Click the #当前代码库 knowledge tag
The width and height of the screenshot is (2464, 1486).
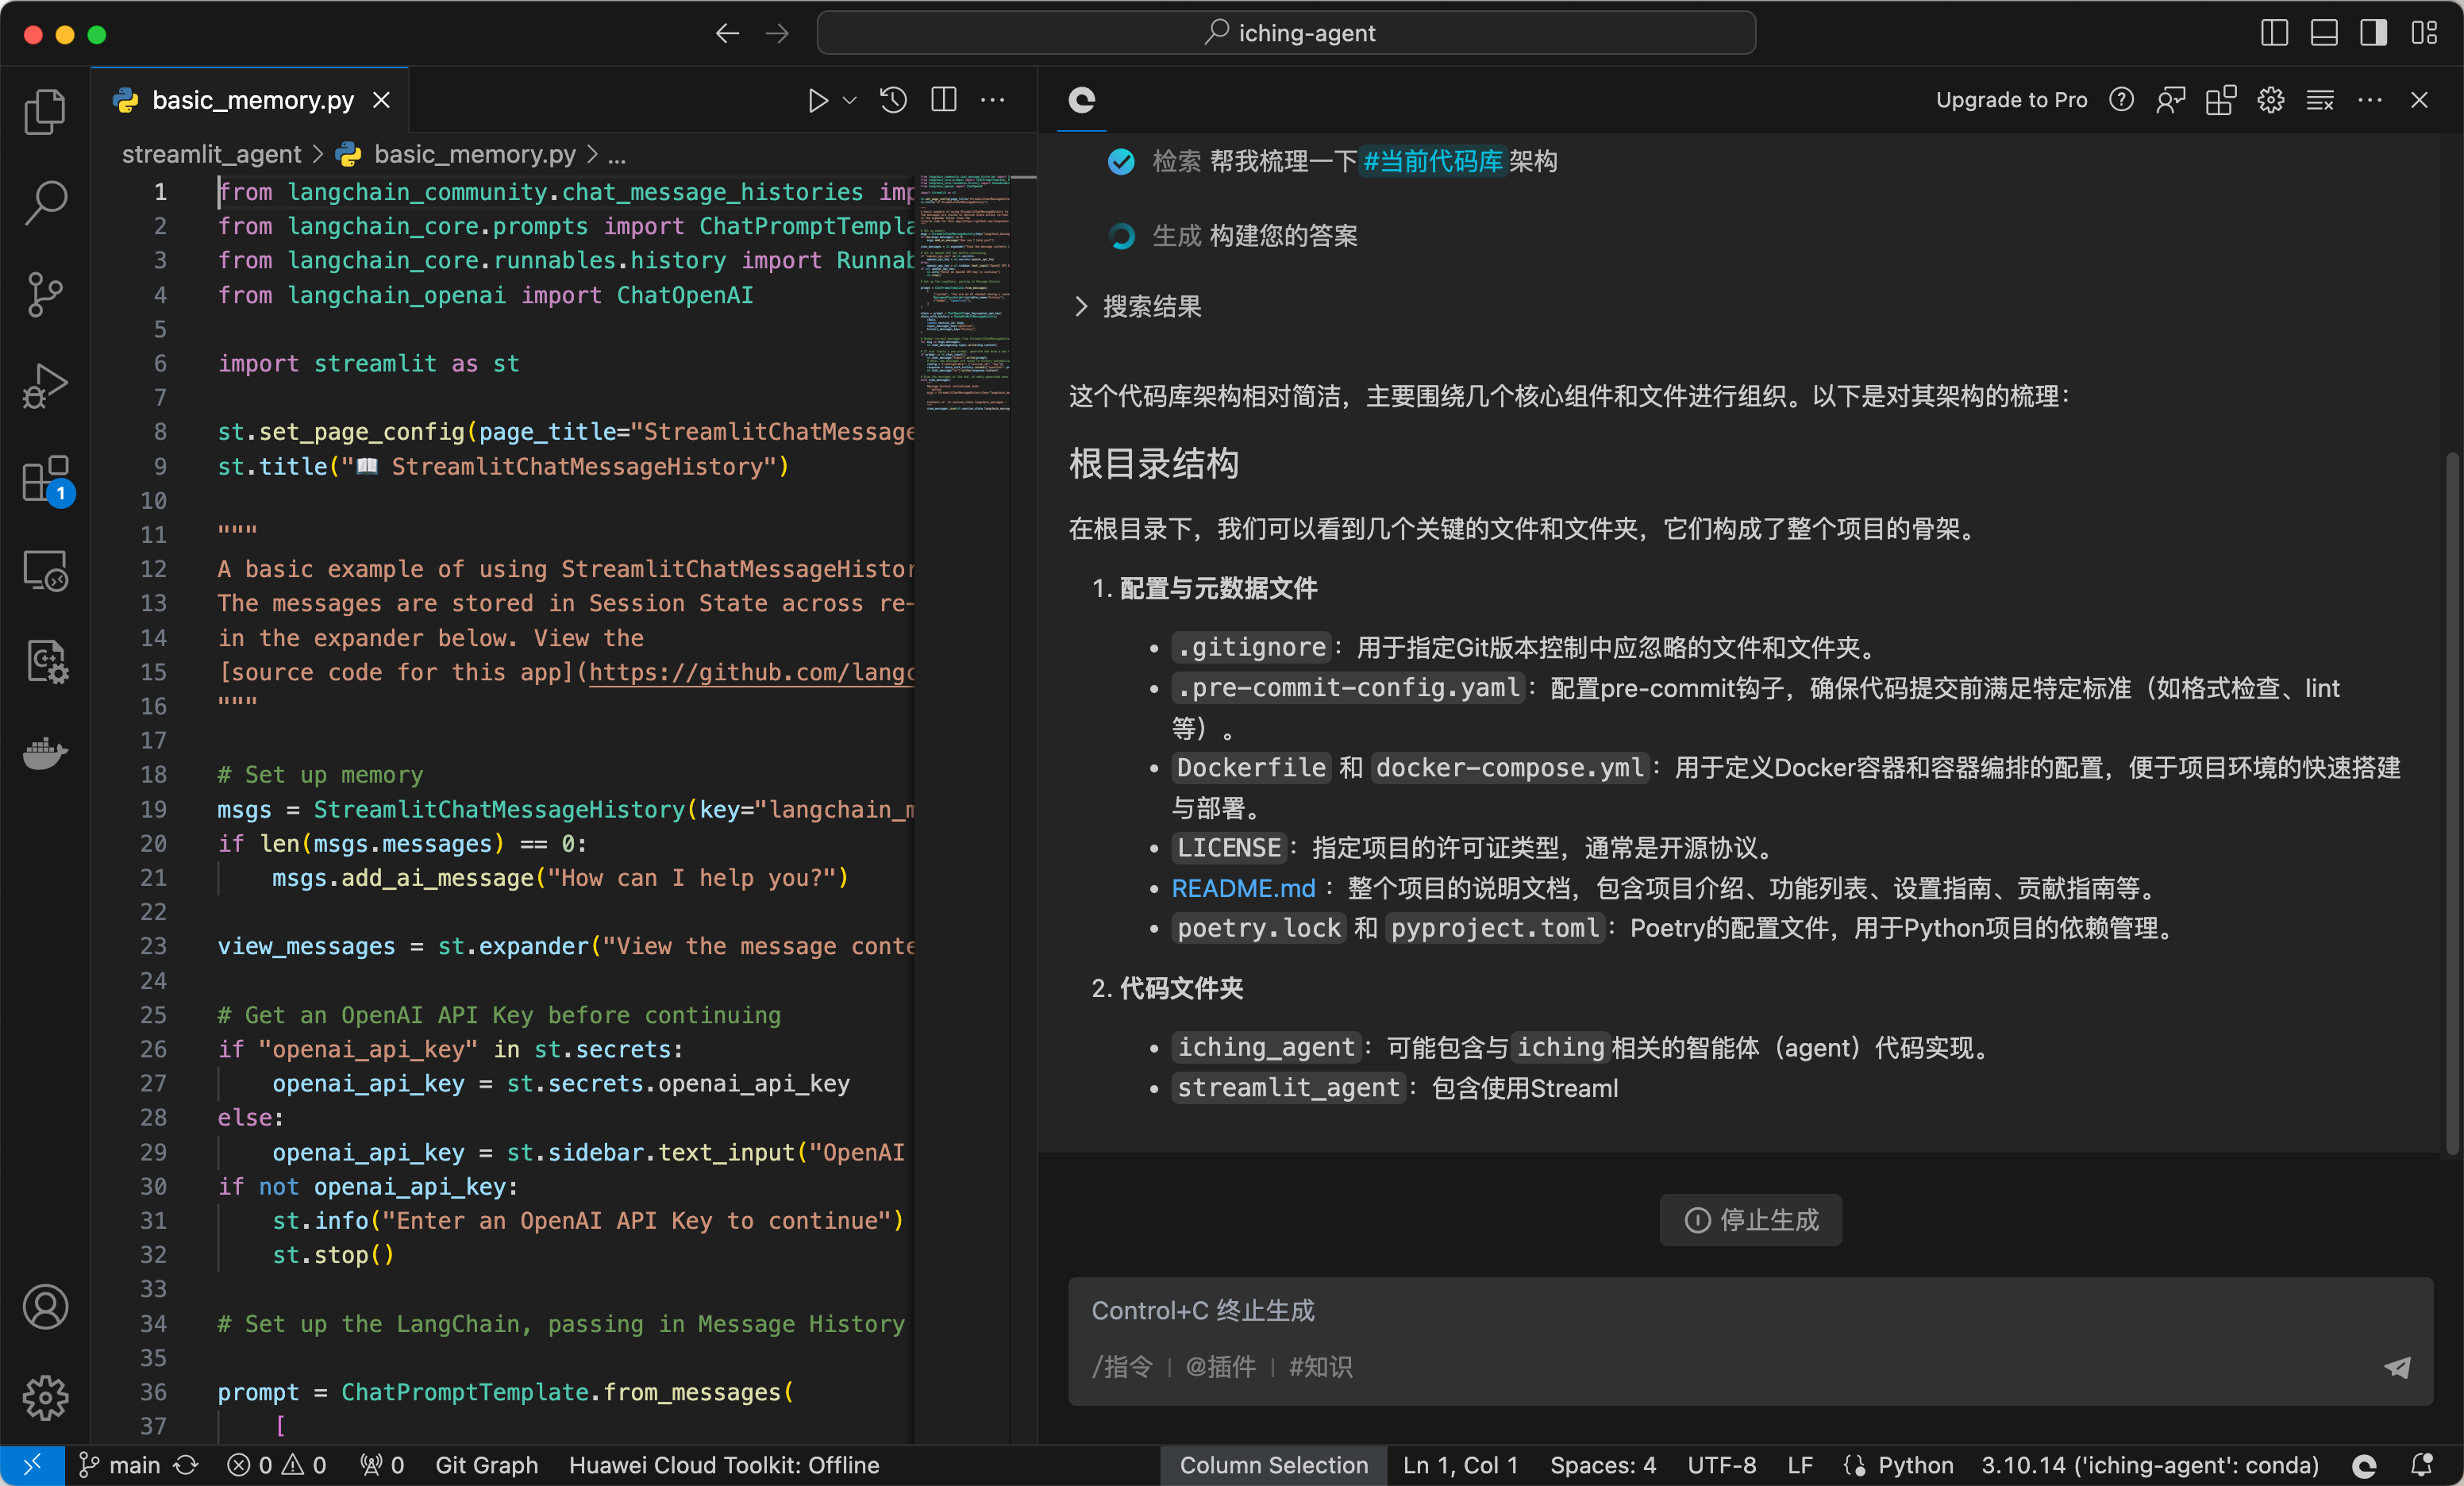1433,161
